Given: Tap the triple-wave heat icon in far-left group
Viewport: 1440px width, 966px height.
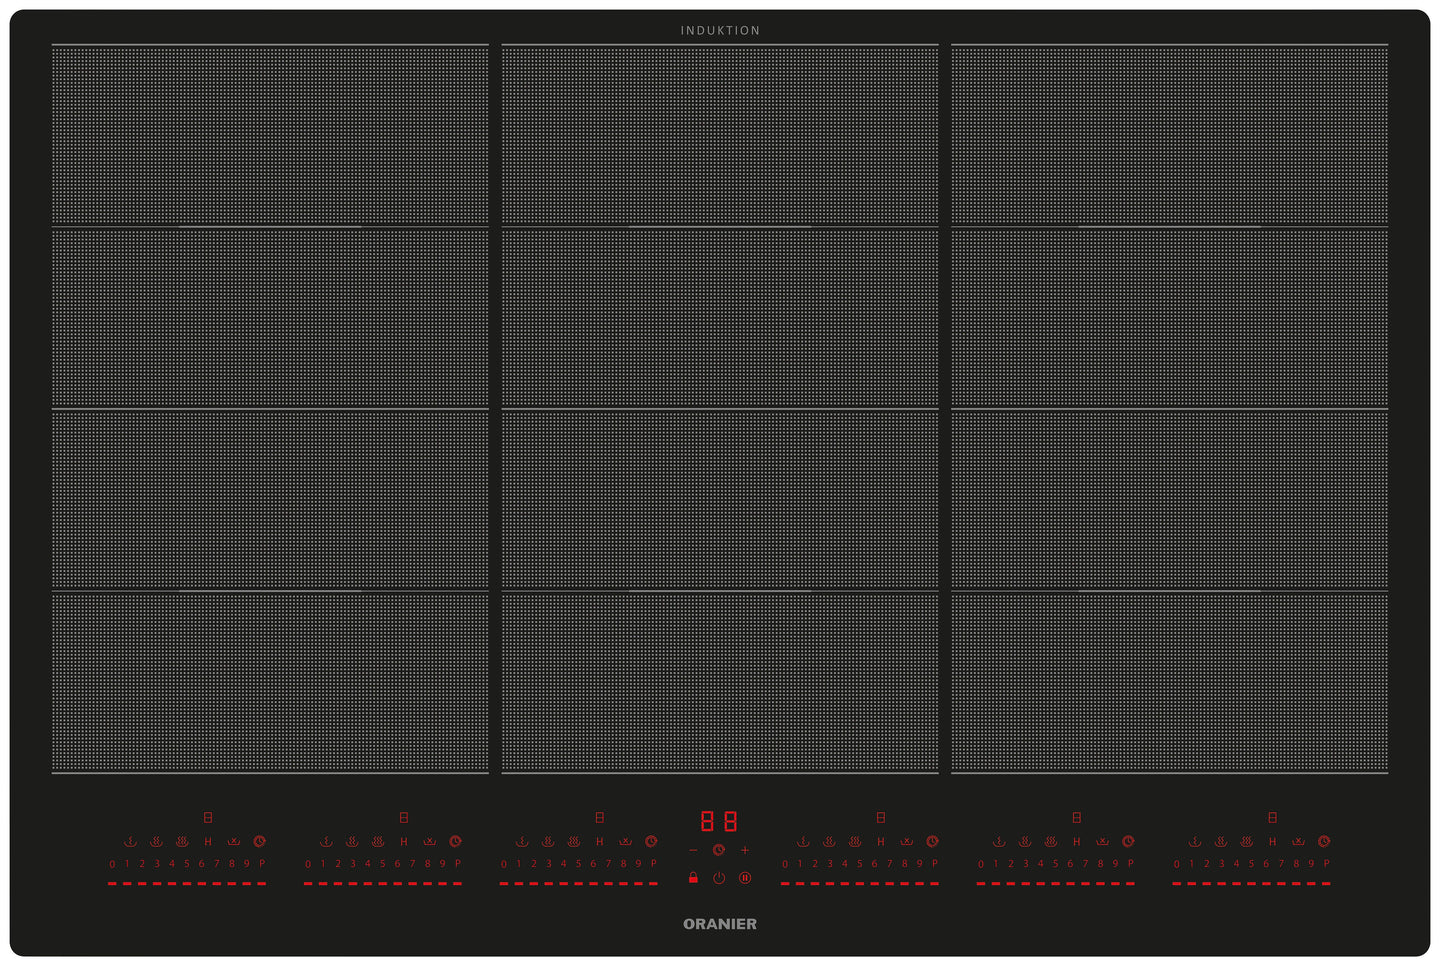Looking at the screenshot, I should 182,842.
